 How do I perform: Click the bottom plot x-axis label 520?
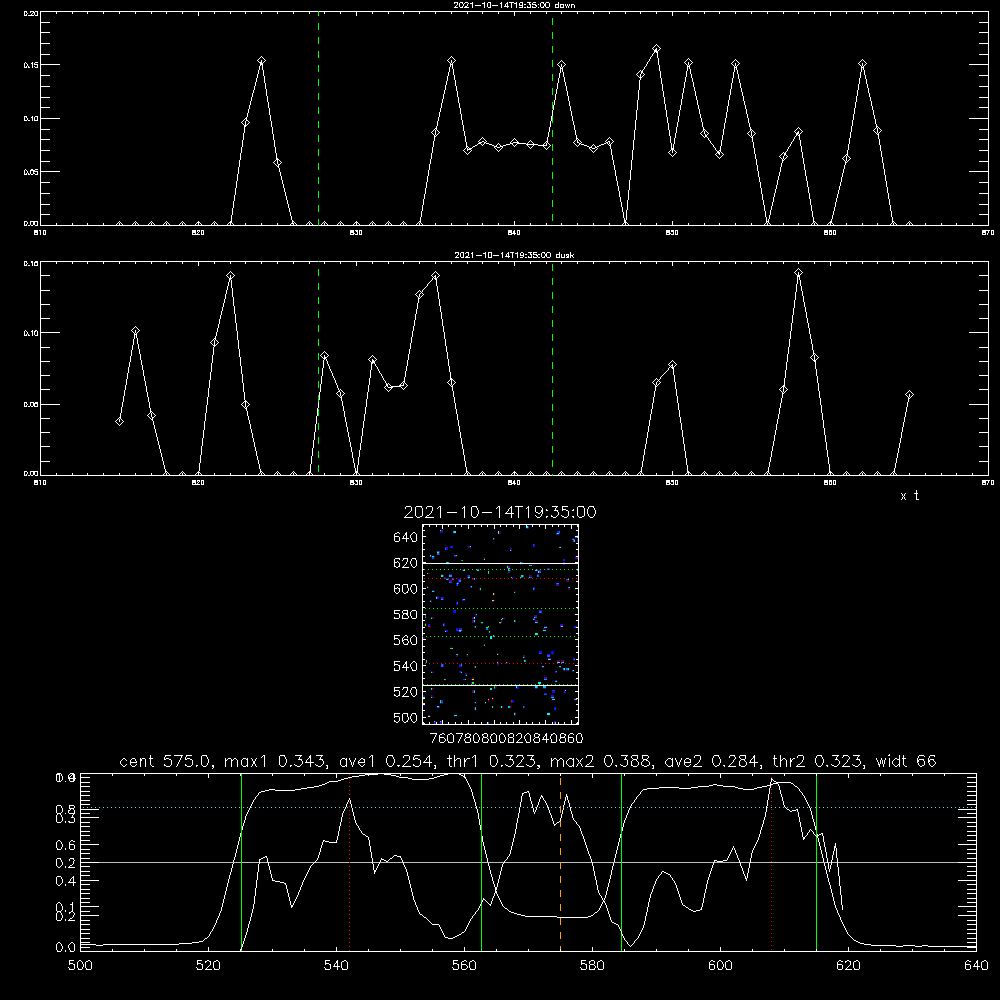pos(208,966)
